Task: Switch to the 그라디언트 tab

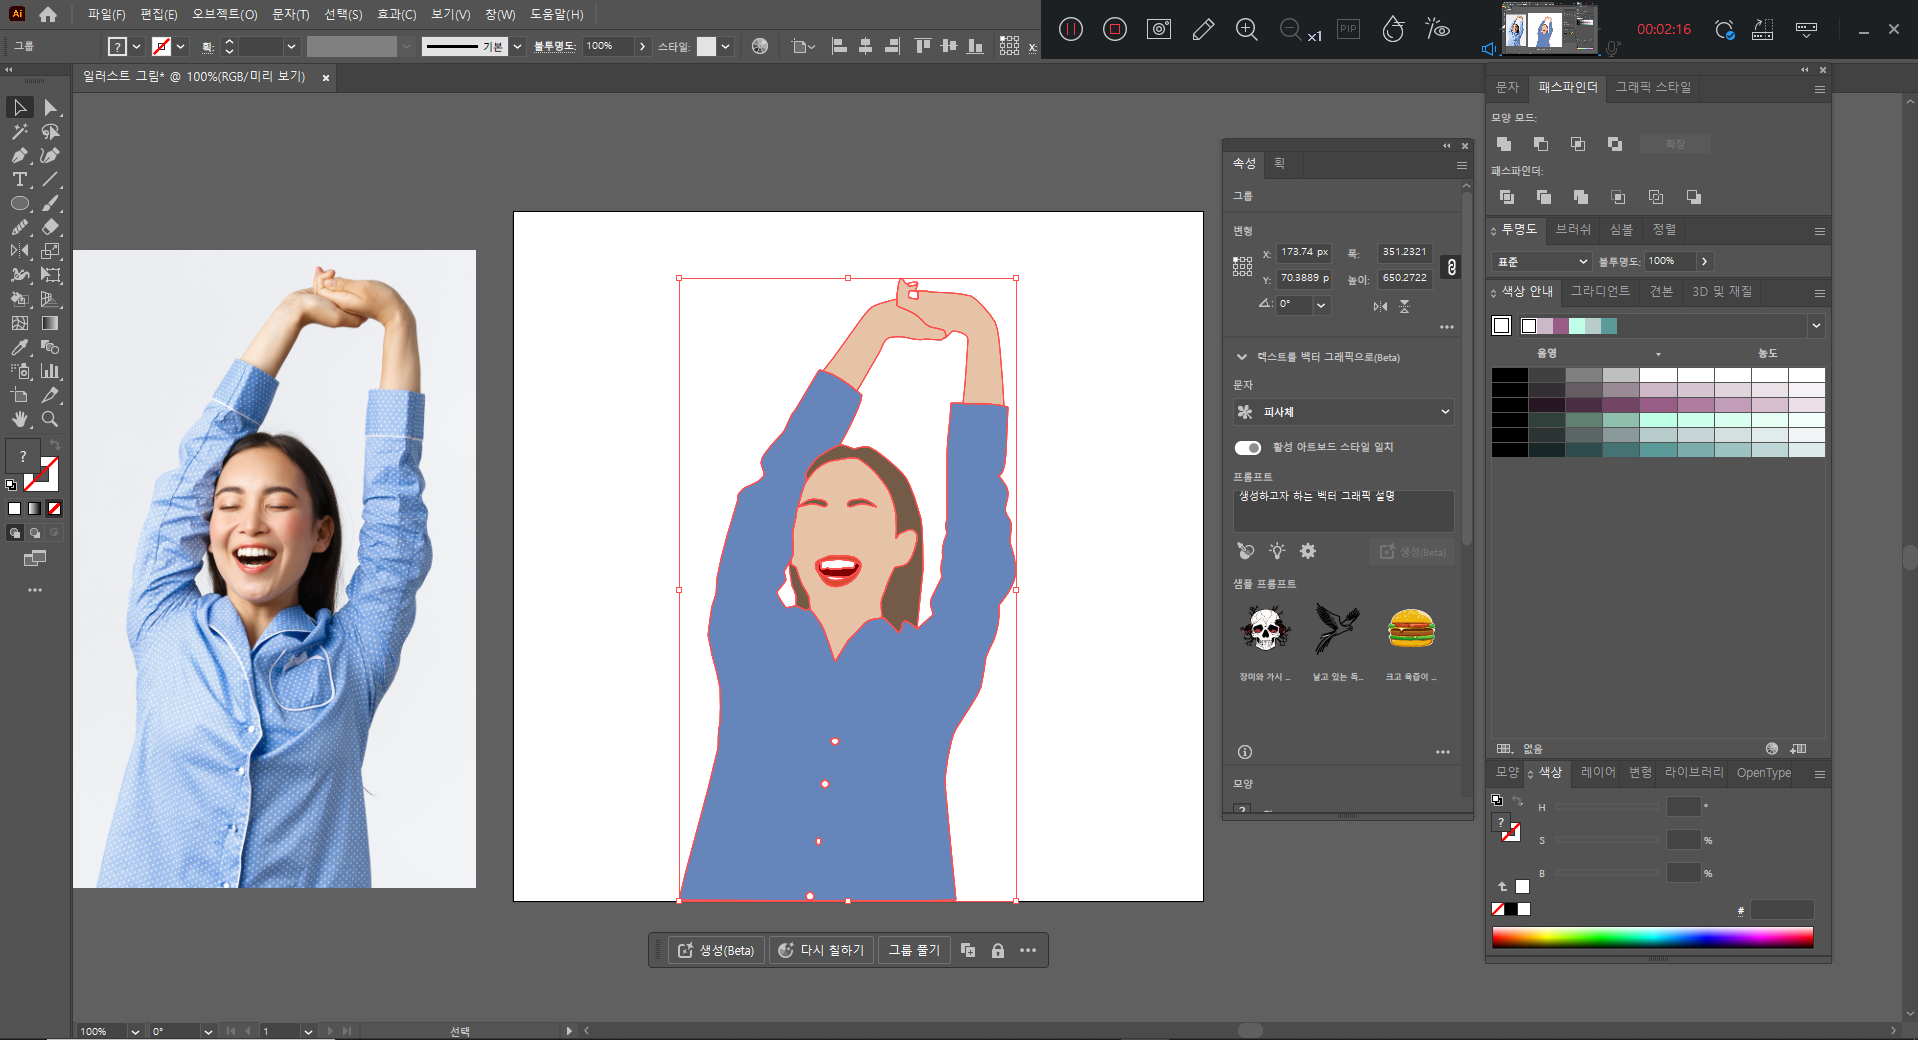Action: coord(1599,291)
